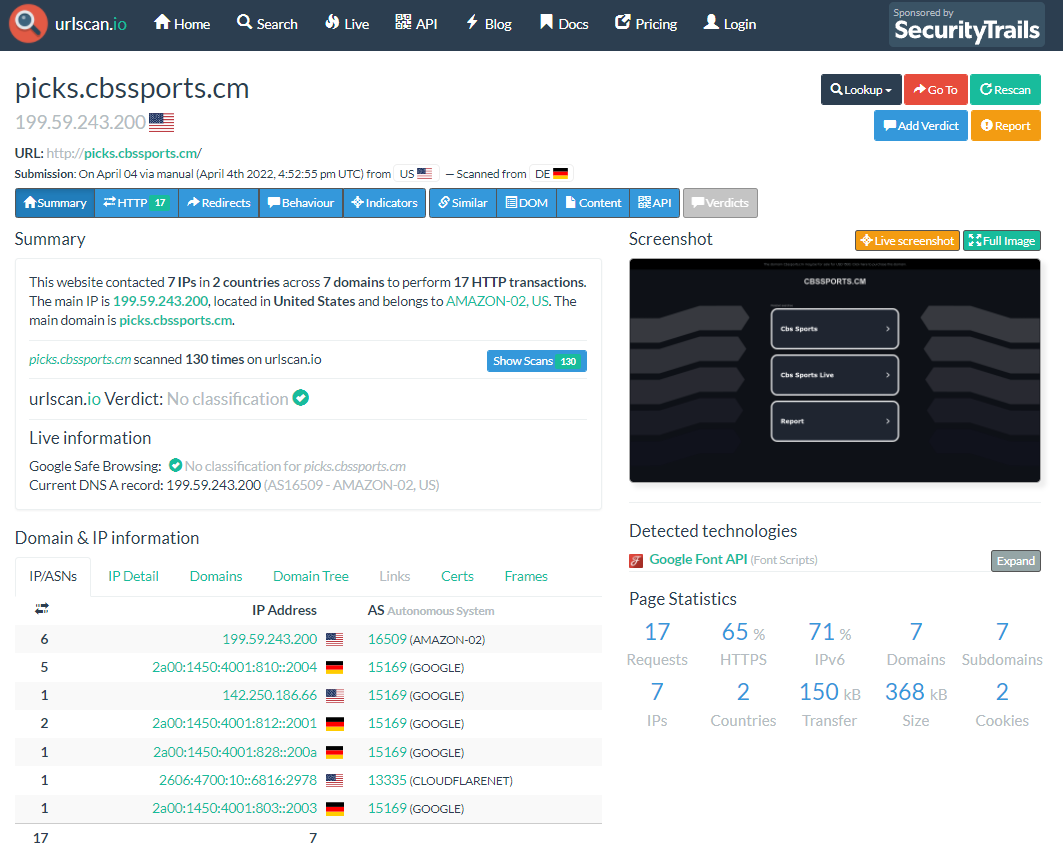Open the Google Font API technology link
This screenshot has height=861, width=1063.
(698, 559)
